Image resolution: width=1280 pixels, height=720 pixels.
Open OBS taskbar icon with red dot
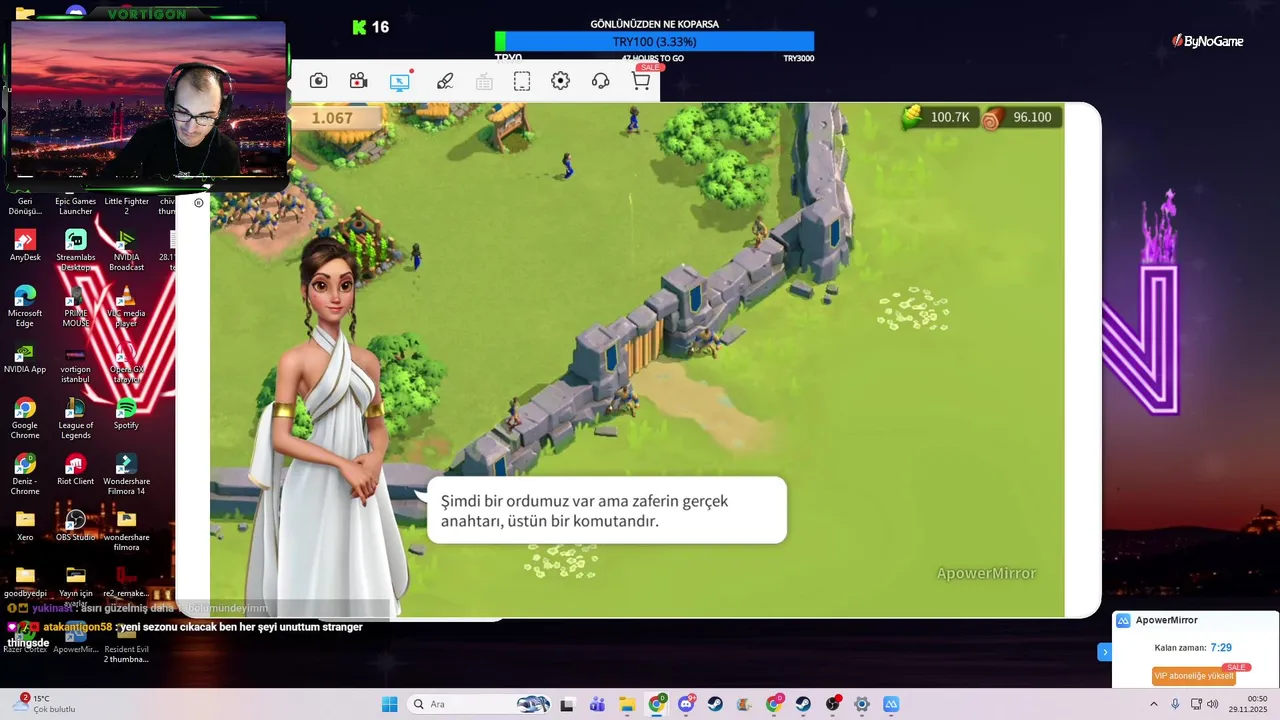point(833,704)
